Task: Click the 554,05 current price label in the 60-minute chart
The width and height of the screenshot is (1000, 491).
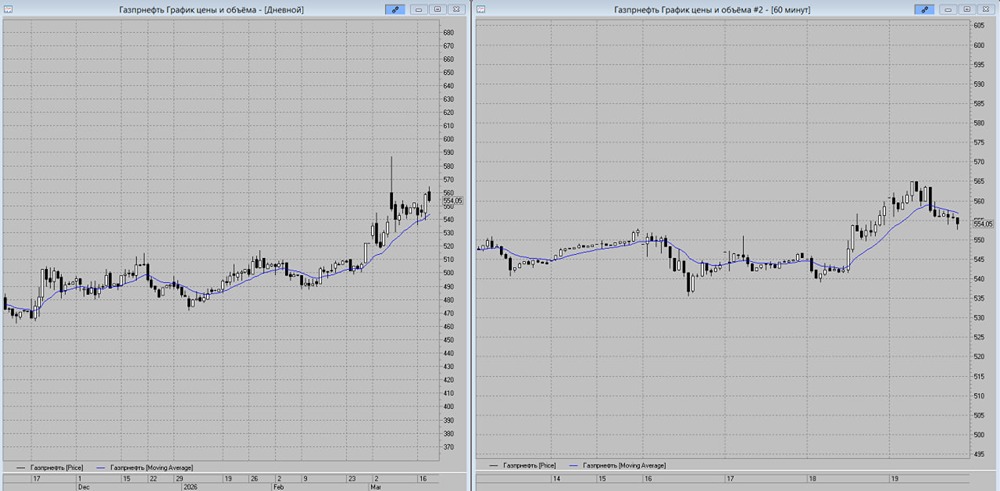Action: pyautogui.click(x=983, y=224)
